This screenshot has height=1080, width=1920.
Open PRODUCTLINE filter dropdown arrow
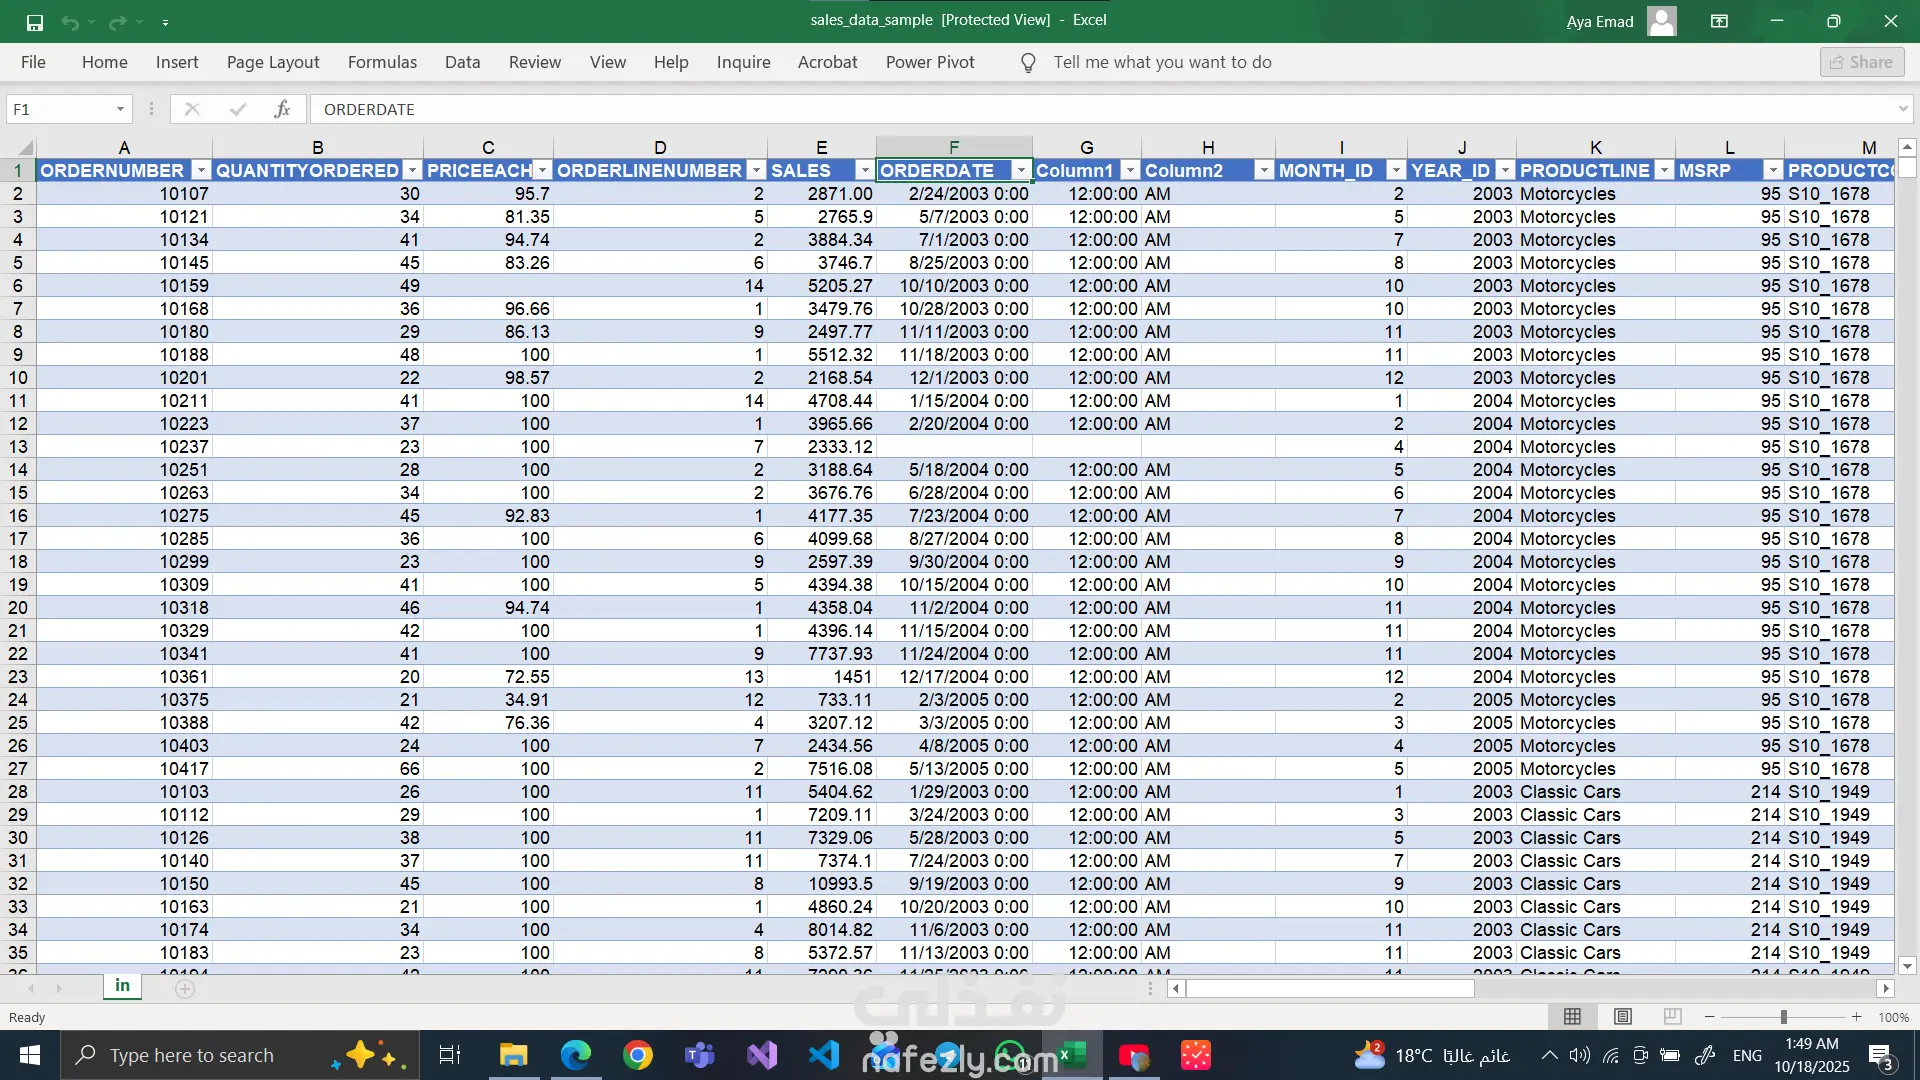tap(1664, 171)
